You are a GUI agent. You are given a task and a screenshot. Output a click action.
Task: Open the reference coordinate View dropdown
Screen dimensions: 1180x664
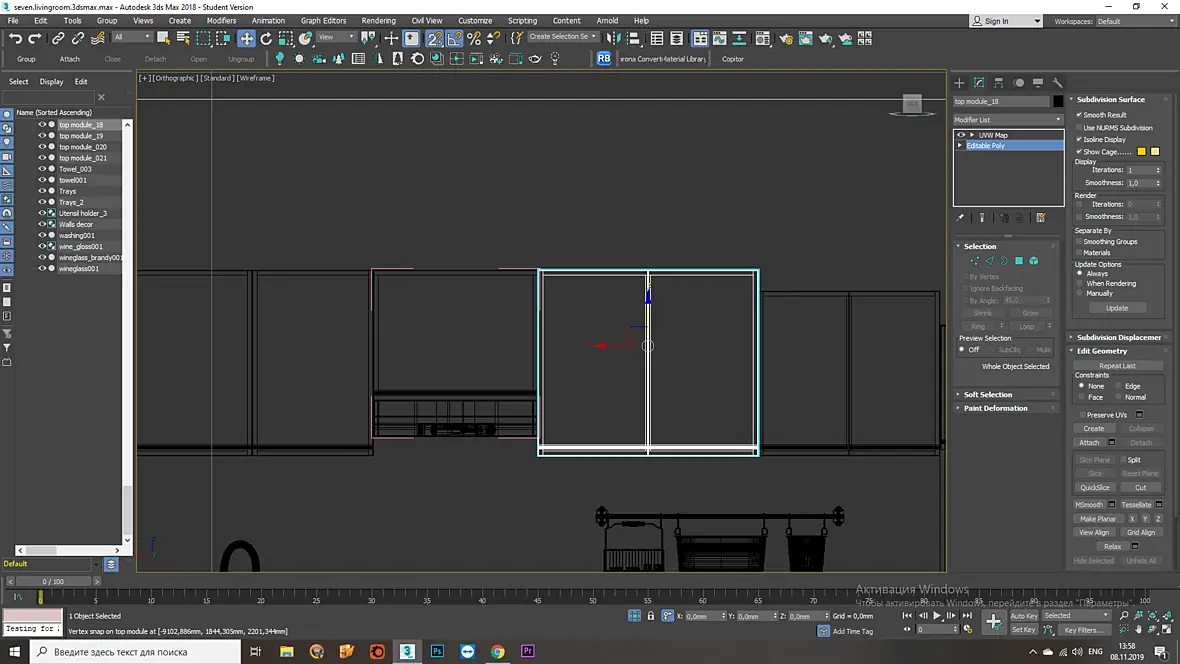tap(336, 37)
